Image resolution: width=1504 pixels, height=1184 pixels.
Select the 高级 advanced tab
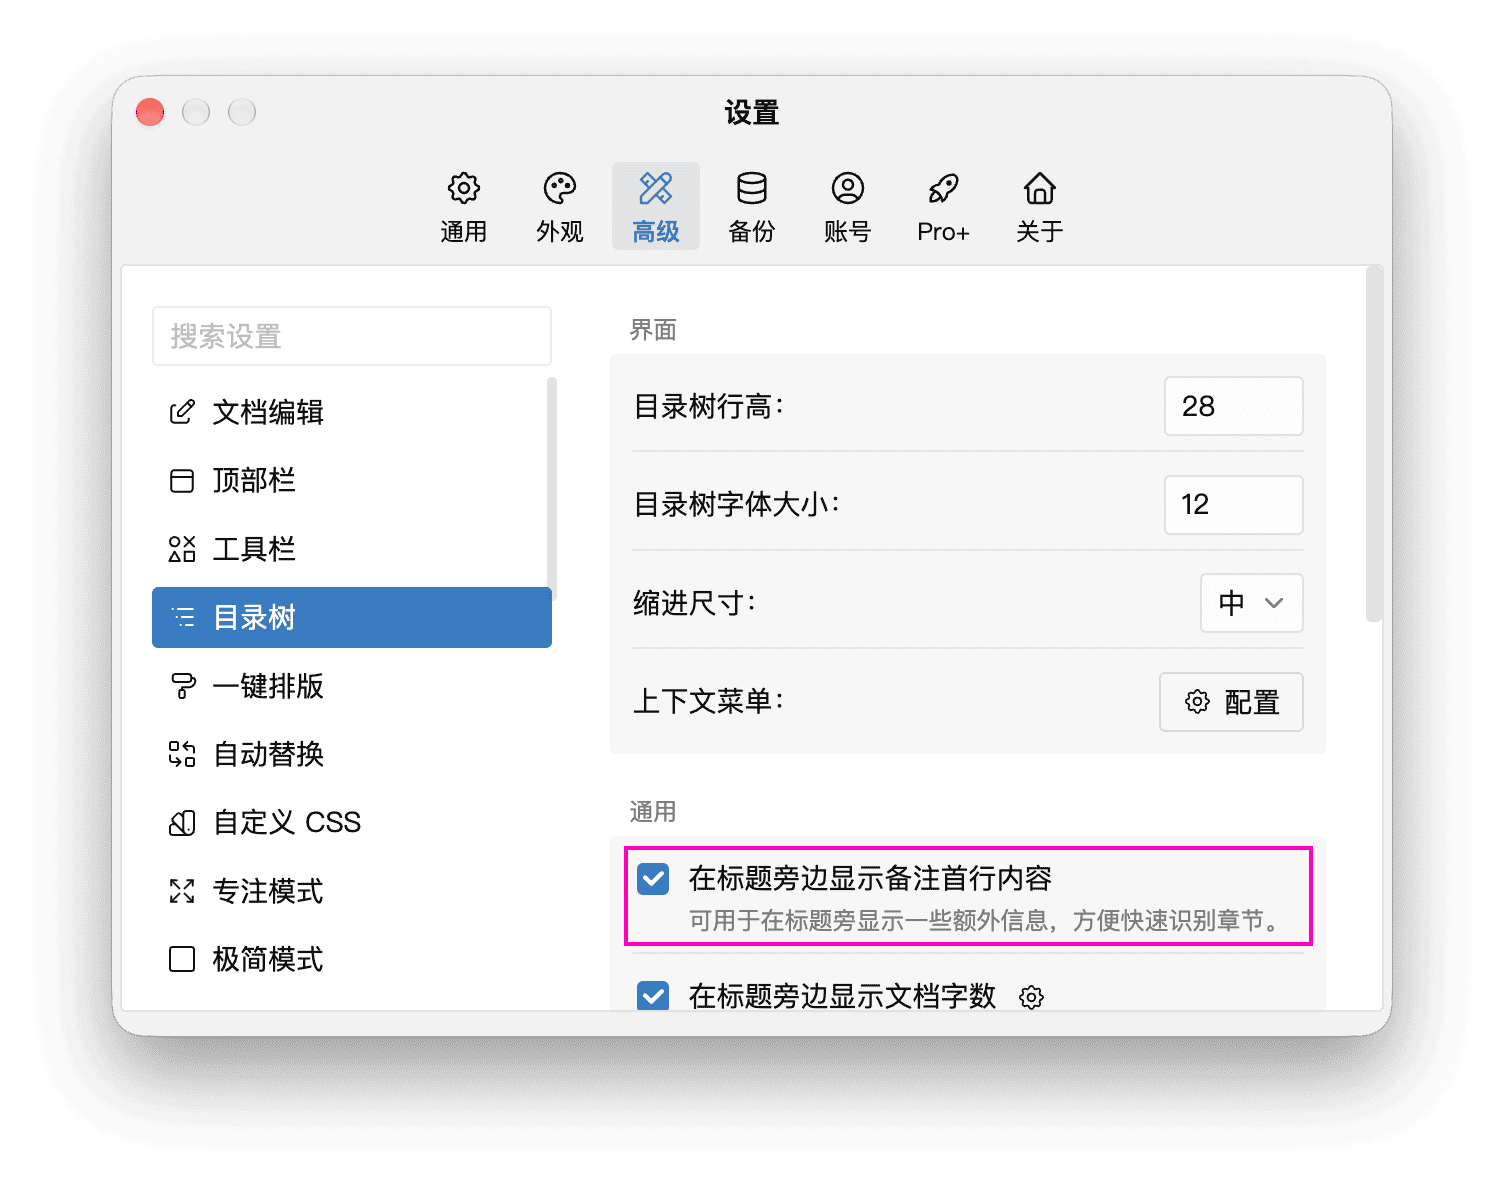pyautogui.click(x=655, y=207)
